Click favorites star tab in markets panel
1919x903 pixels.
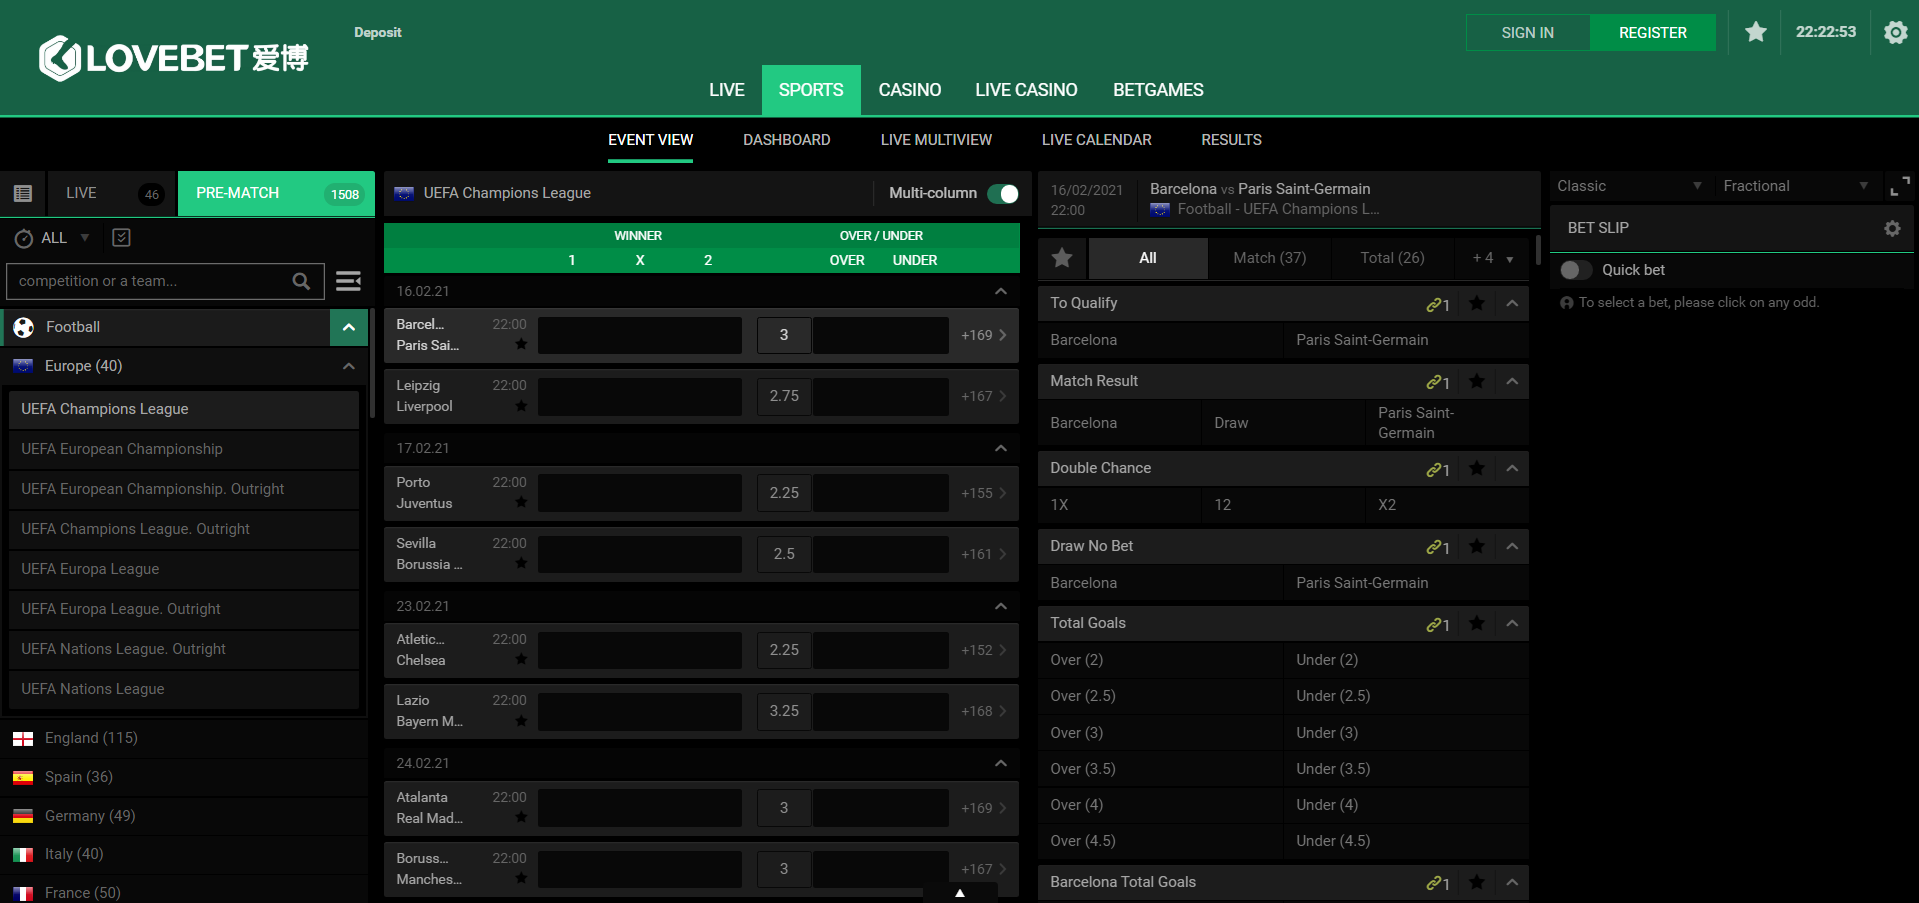click(1062, 258)
